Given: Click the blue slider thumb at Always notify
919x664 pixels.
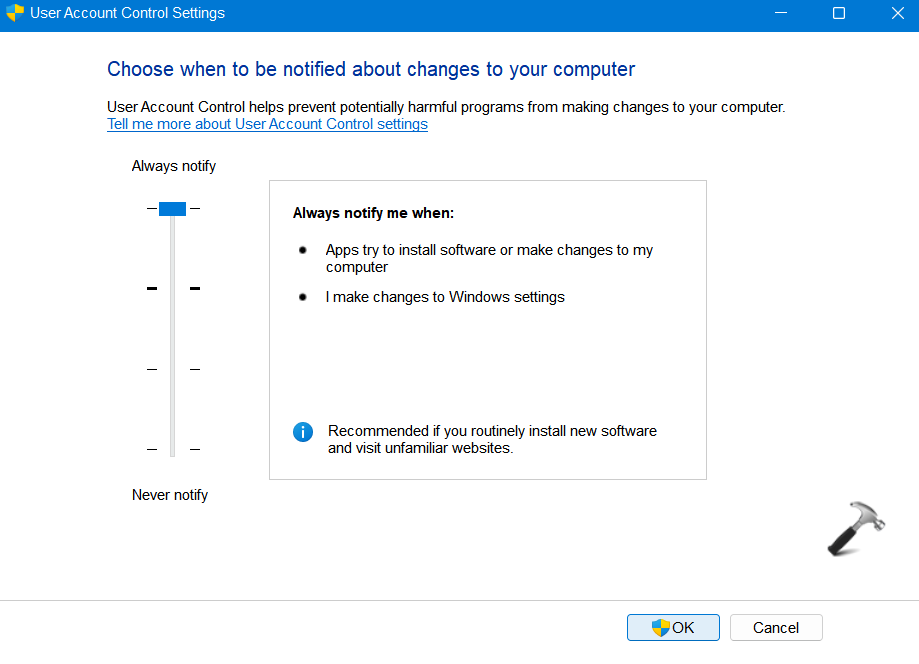Looking at the screenshot, I should point(172,209).
